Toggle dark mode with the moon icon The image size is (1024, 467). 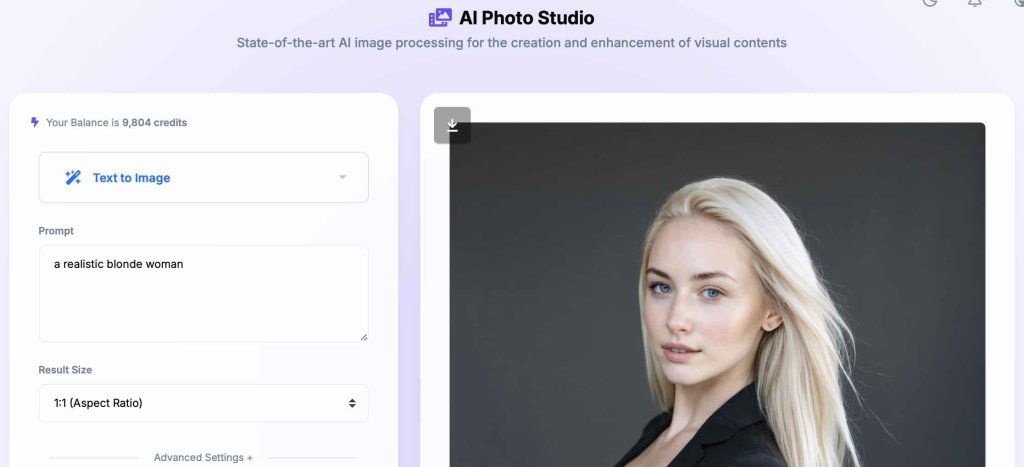pyautogui.click(x=930, y=3)
